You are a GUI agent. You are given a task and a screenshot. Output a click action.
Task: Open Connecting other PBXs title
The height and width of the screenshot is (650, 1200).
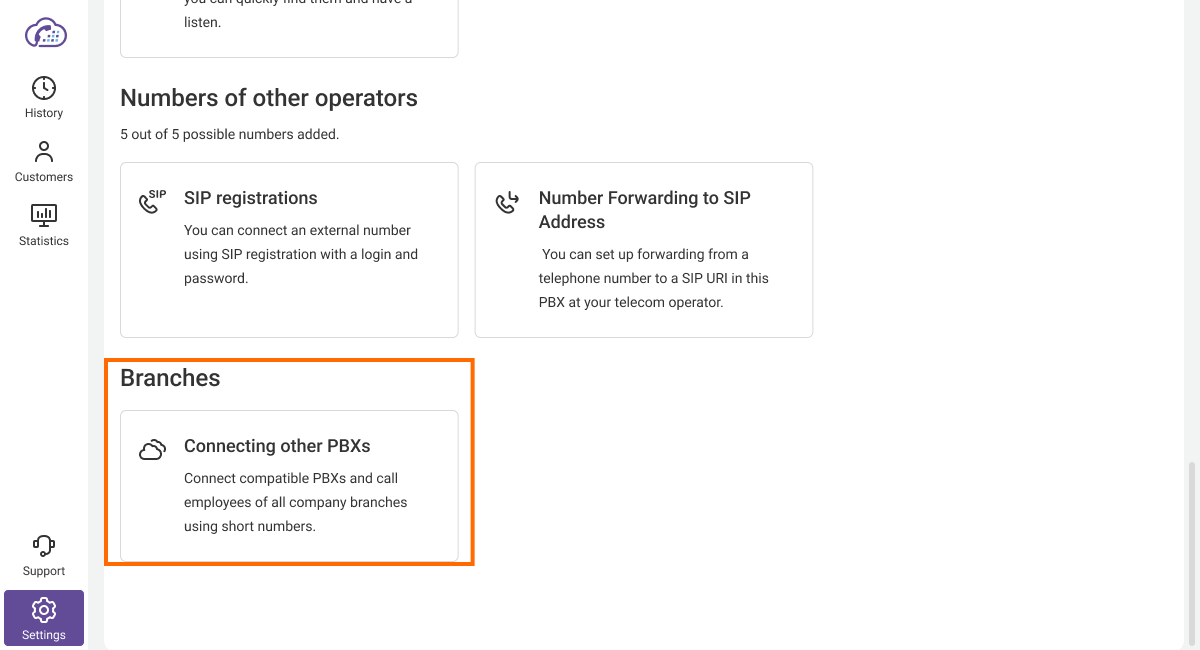[x=277, y=446]
